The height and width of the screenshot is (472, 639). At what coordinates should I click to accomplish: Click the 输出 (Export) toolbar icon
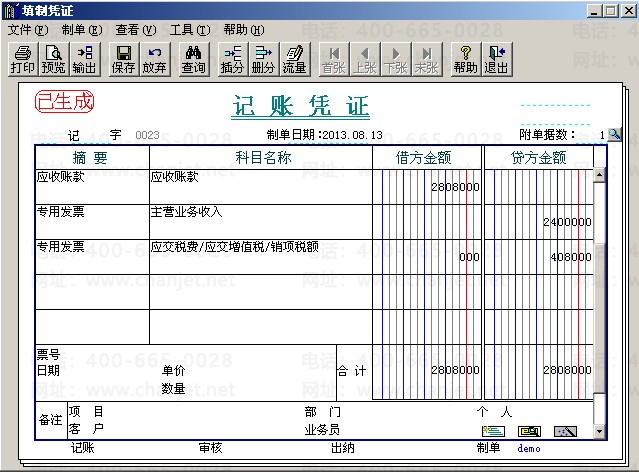tap(84, 59)
